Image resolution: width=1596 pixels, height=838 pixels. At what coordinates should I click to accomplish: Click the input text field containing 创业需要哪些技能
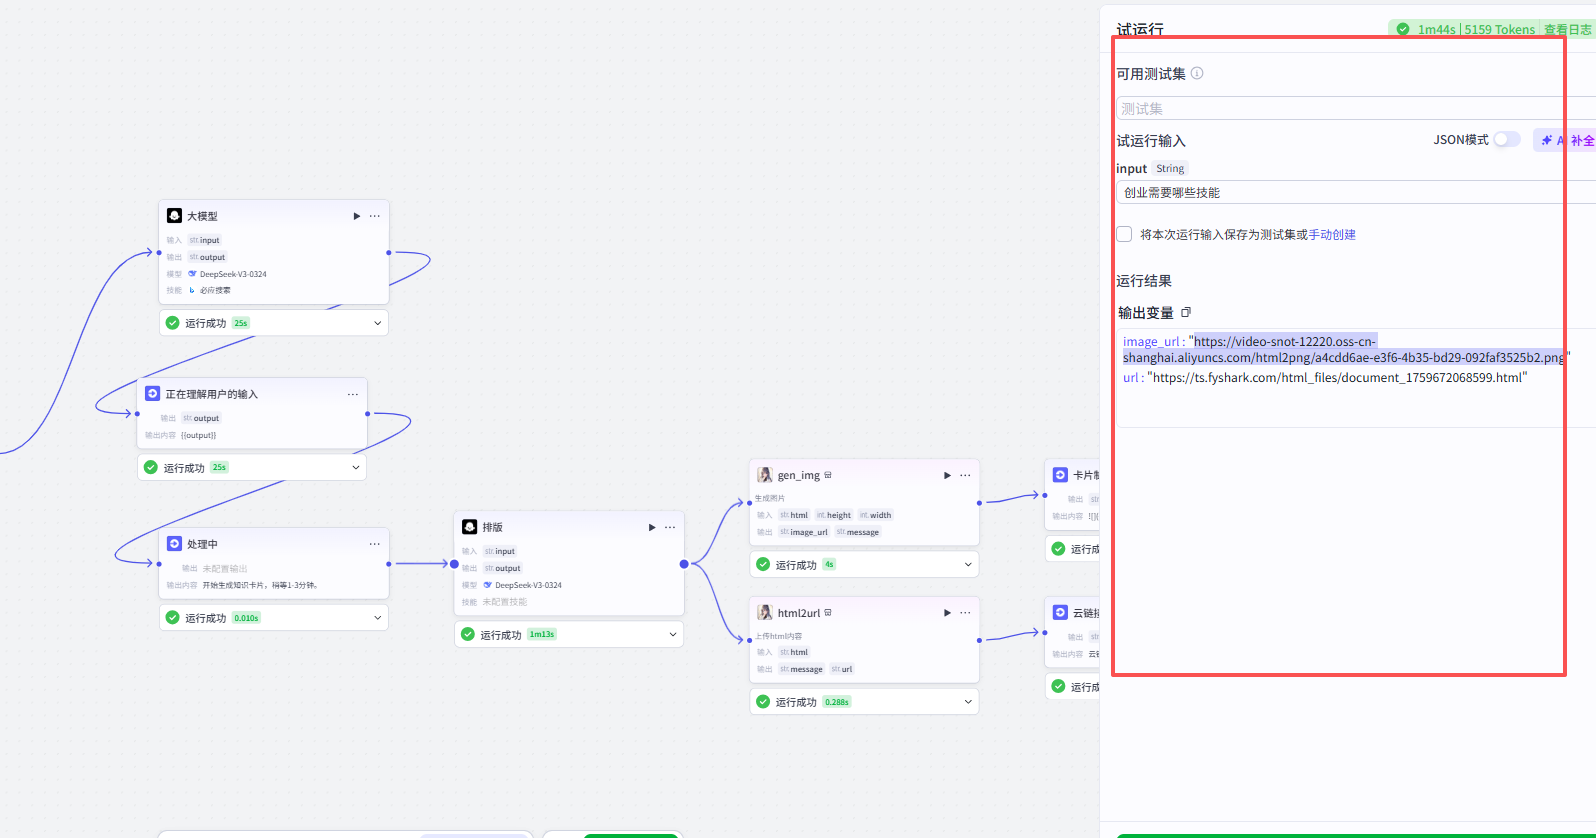[1355, 192]
